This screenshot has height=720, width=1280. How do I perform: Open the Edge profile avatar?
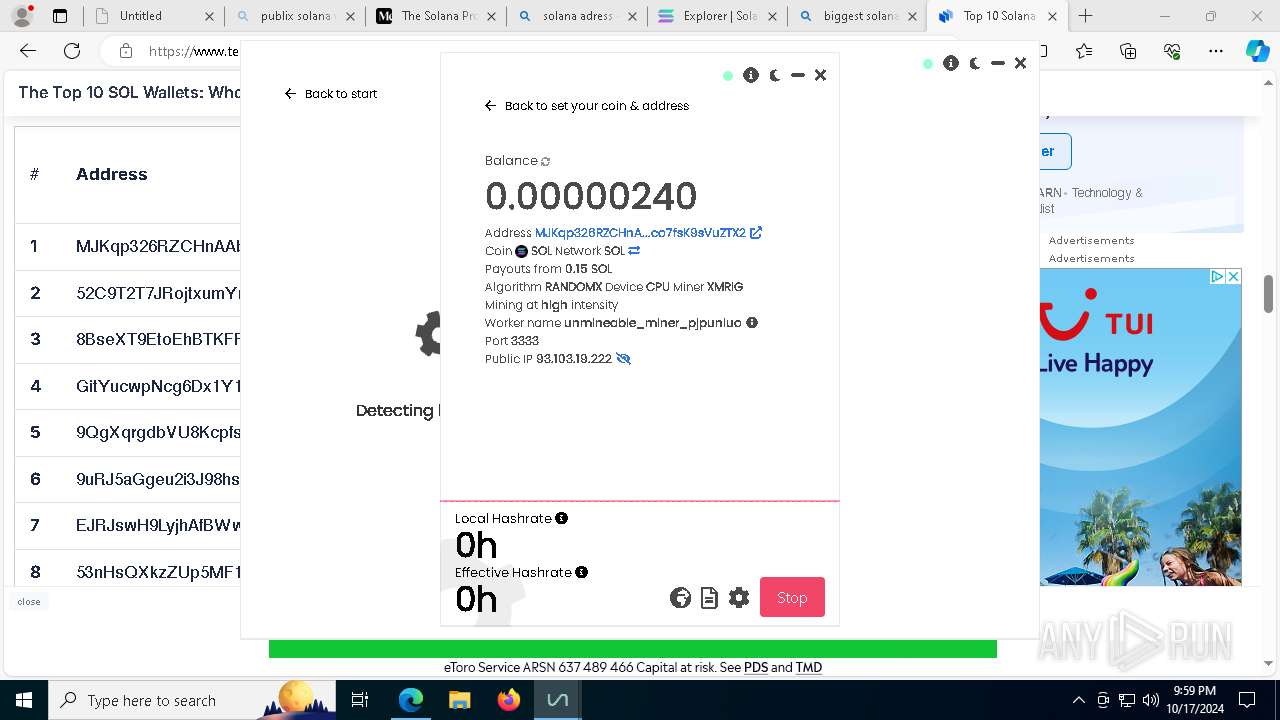(21, 16)
